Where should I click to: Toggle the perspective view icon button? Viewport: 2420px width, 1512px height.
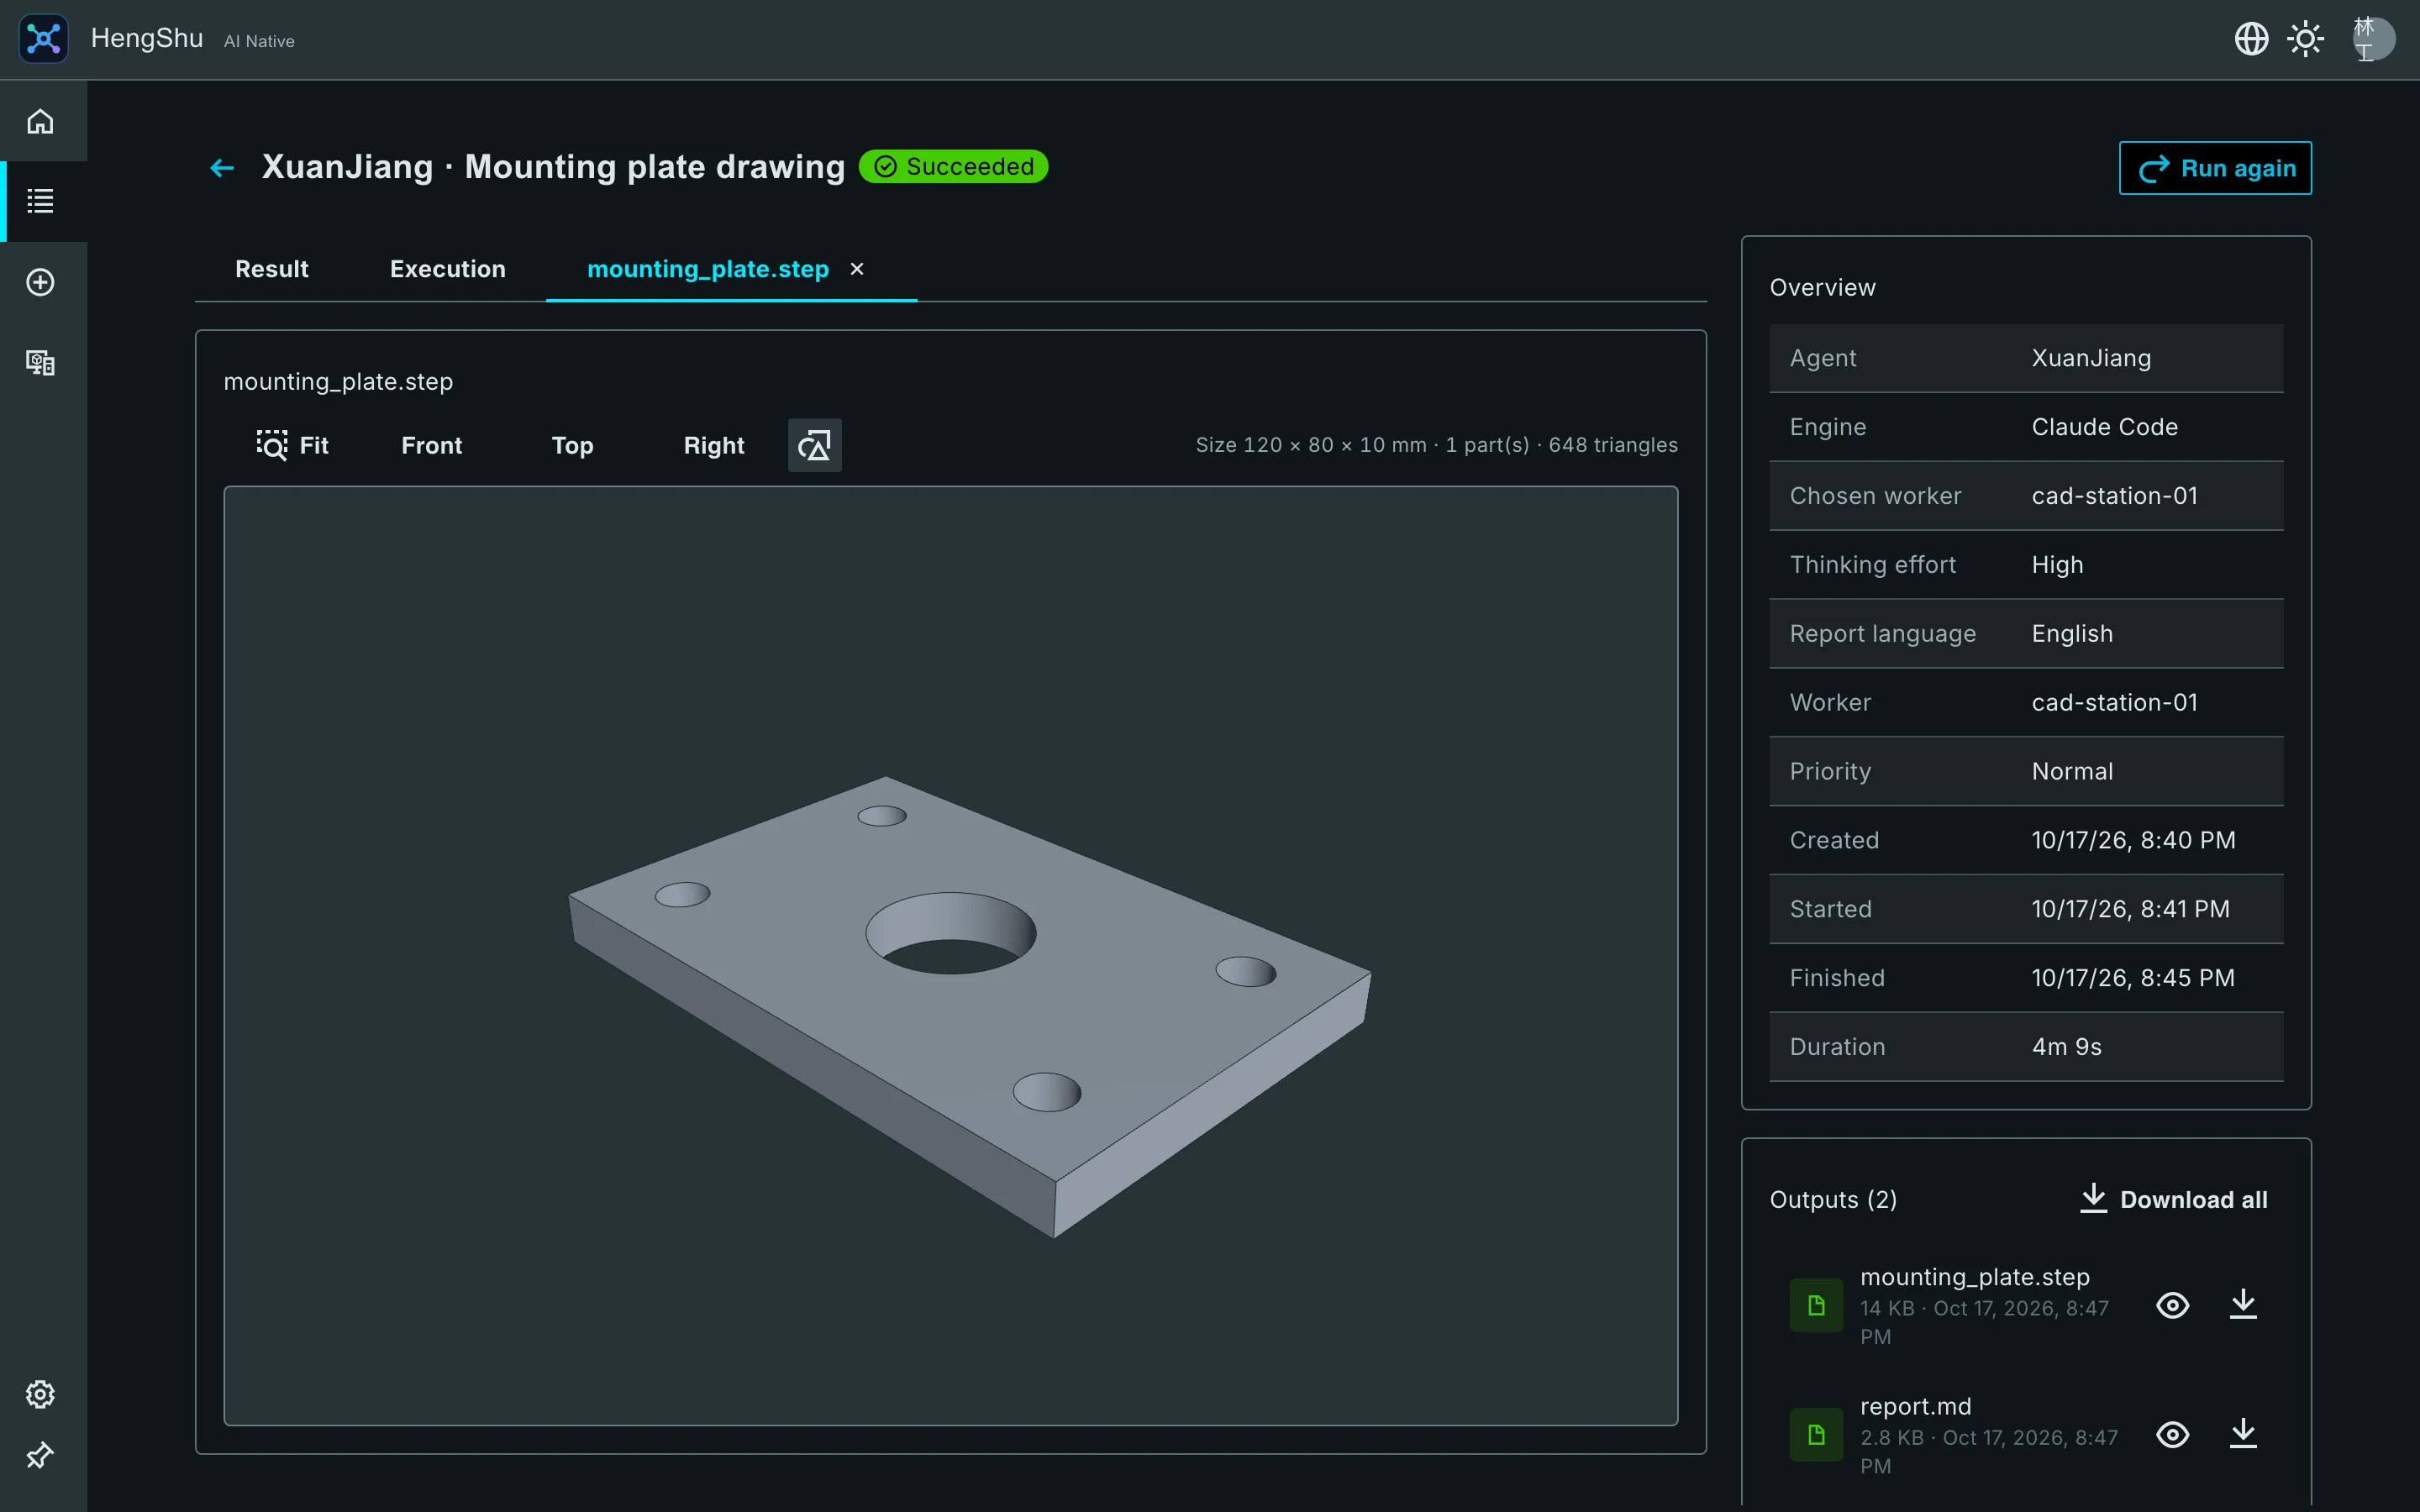click(x=814, y=445)
